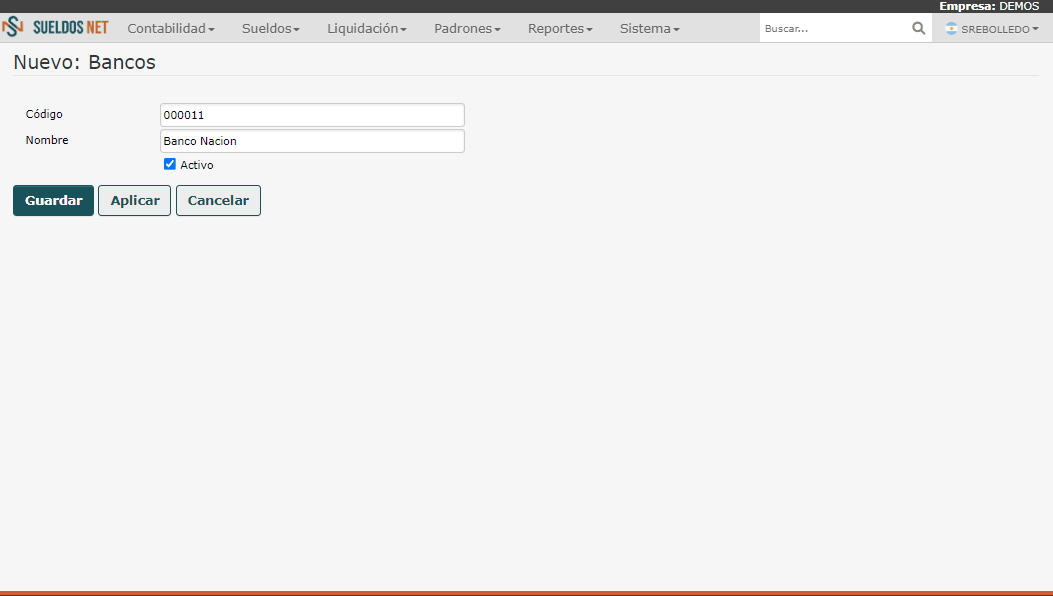Screen dimensions: 1053x596
Task: Click the Código label
Action: [x=44, y=114]
